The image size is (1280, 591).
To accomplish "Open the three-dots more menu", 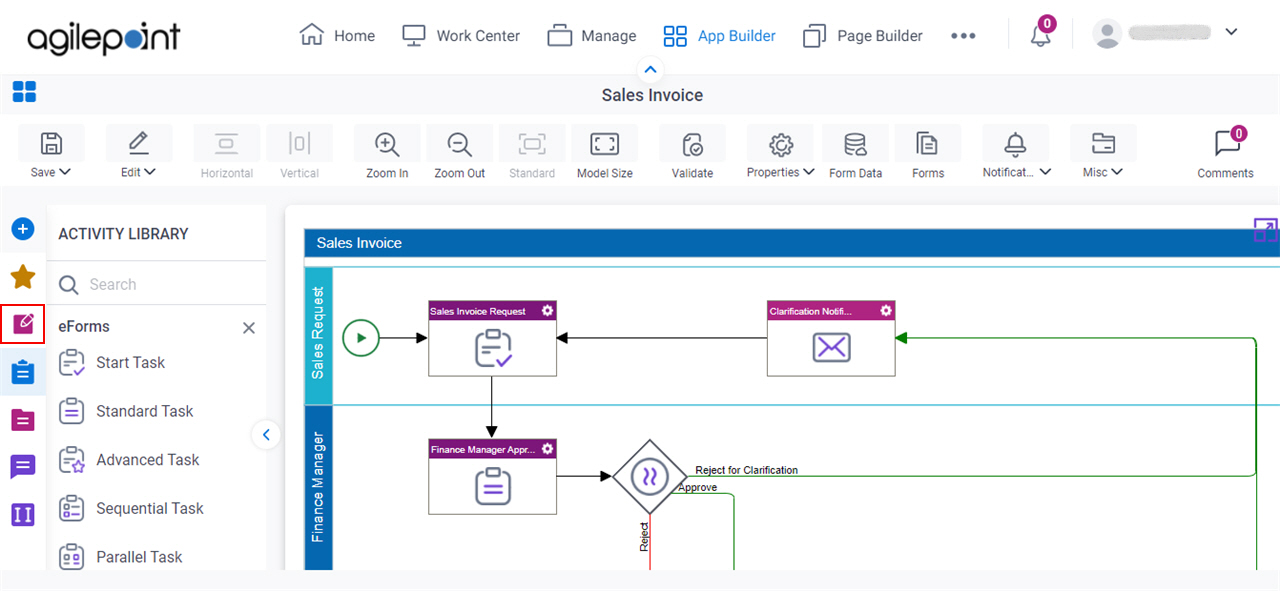I will tap(963, 36).
